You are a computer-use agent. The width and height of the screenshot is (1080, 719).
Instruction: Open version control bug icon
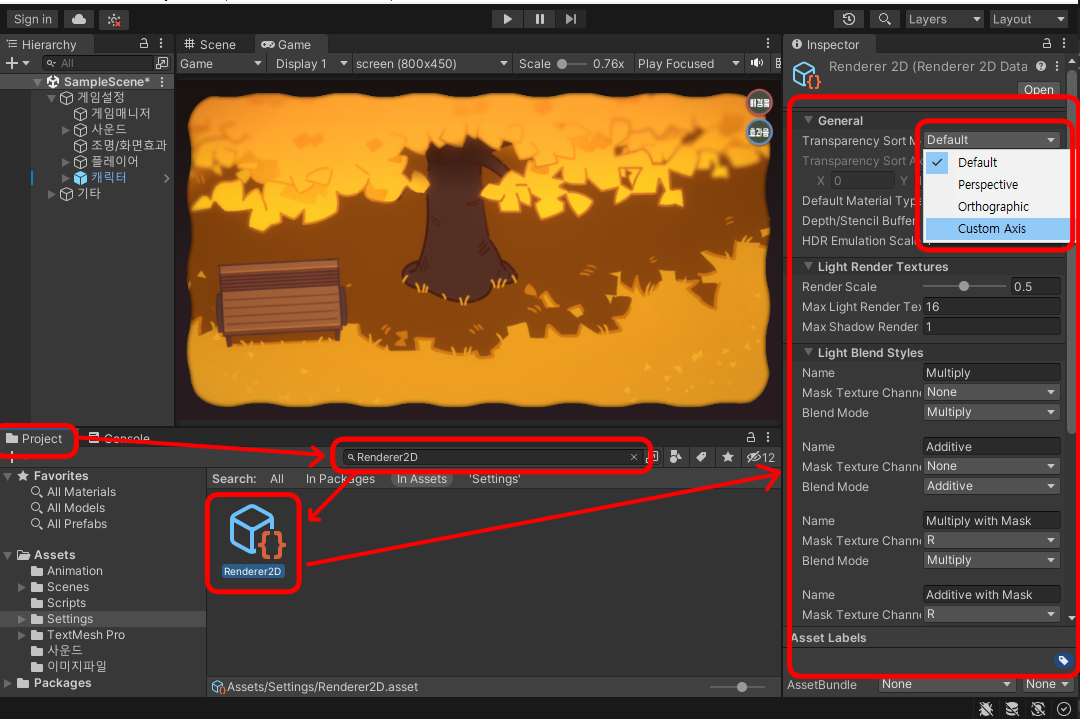[x=114, y=20]
